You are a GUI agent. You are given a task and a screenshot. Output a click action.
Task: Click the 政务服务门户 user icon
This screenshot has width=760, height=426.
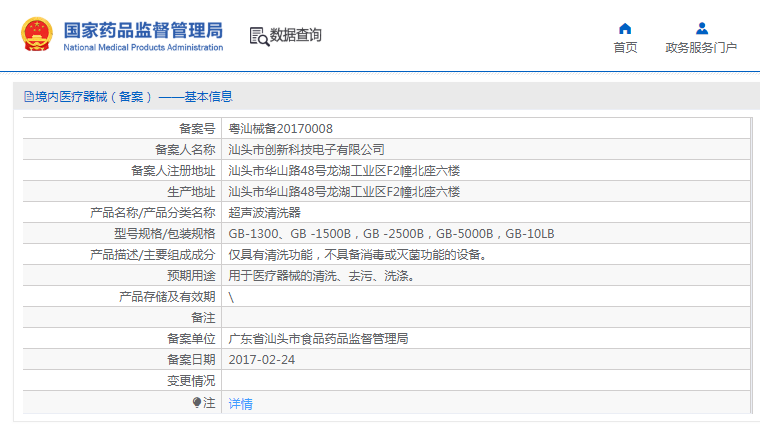tap(702, 29)
